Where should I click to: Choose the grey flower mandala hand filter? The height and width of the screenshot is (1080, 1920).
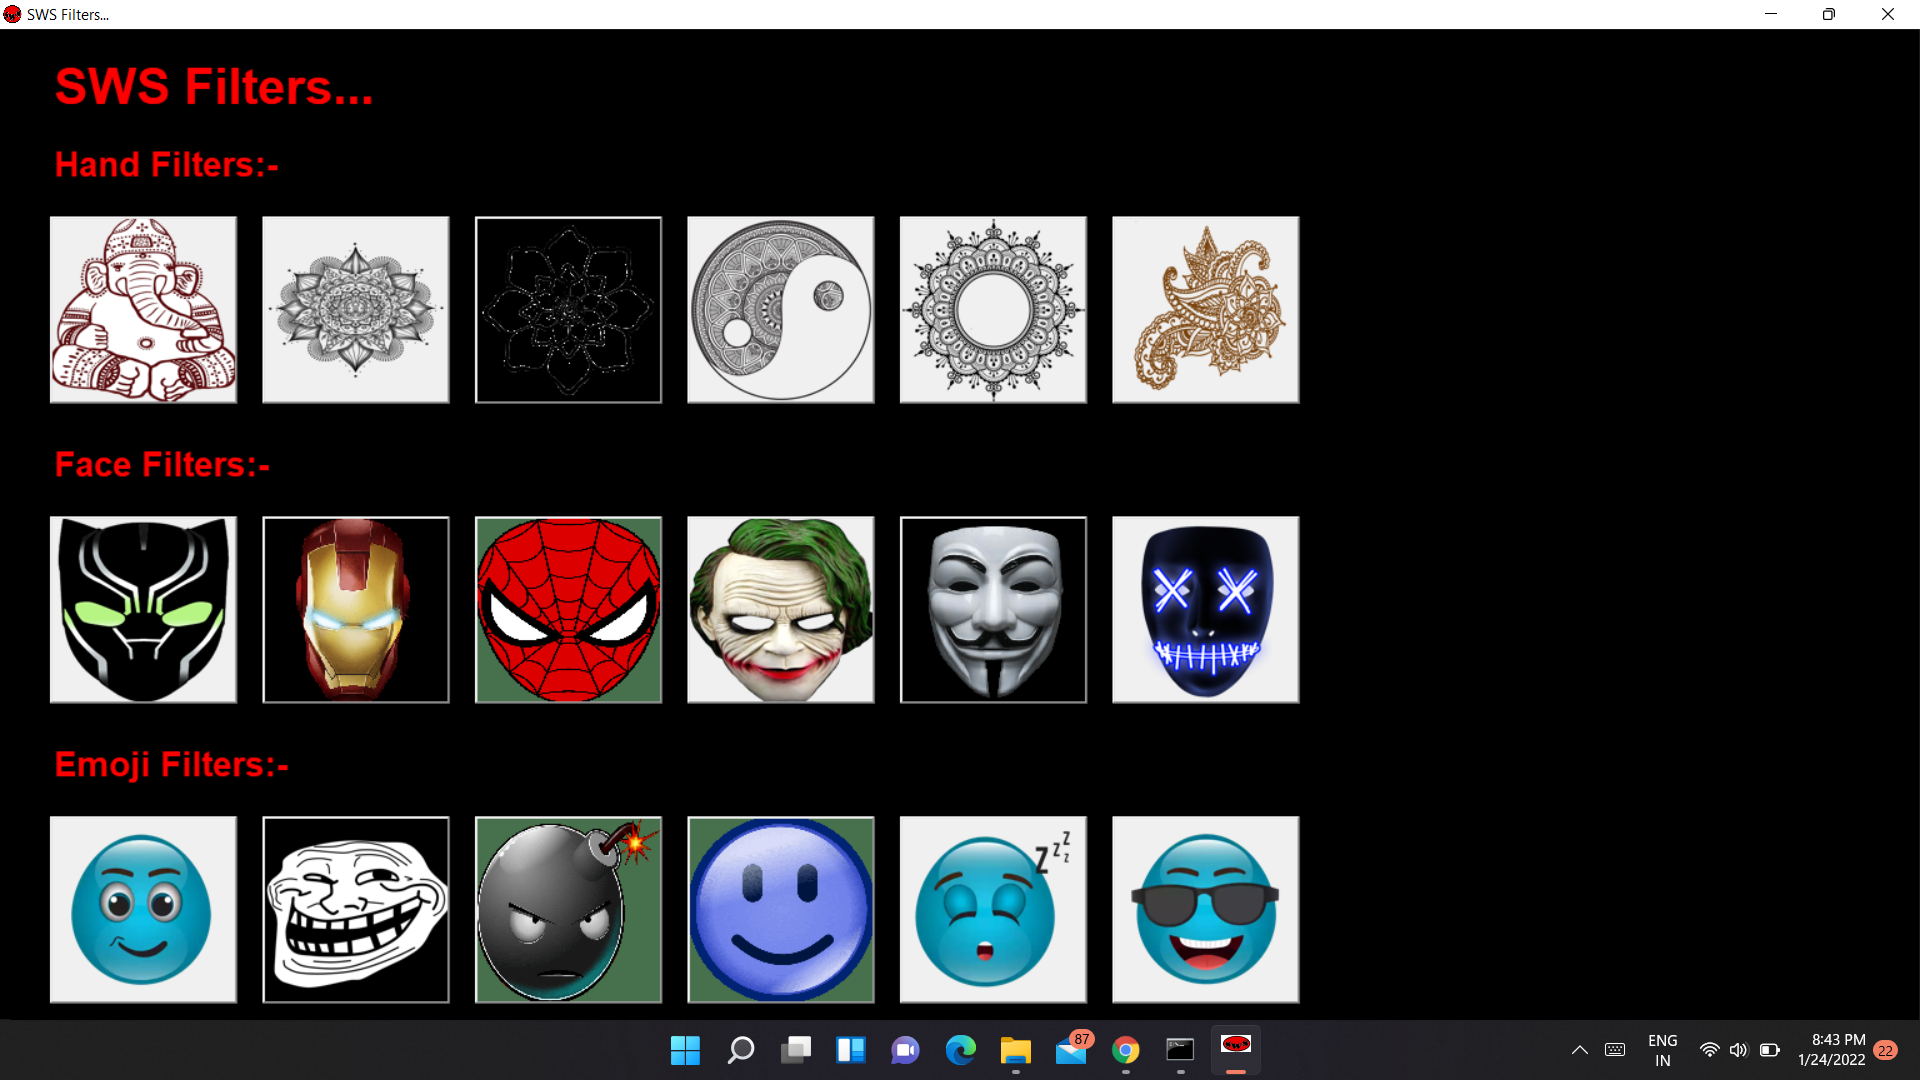click(x=356, y=310)
